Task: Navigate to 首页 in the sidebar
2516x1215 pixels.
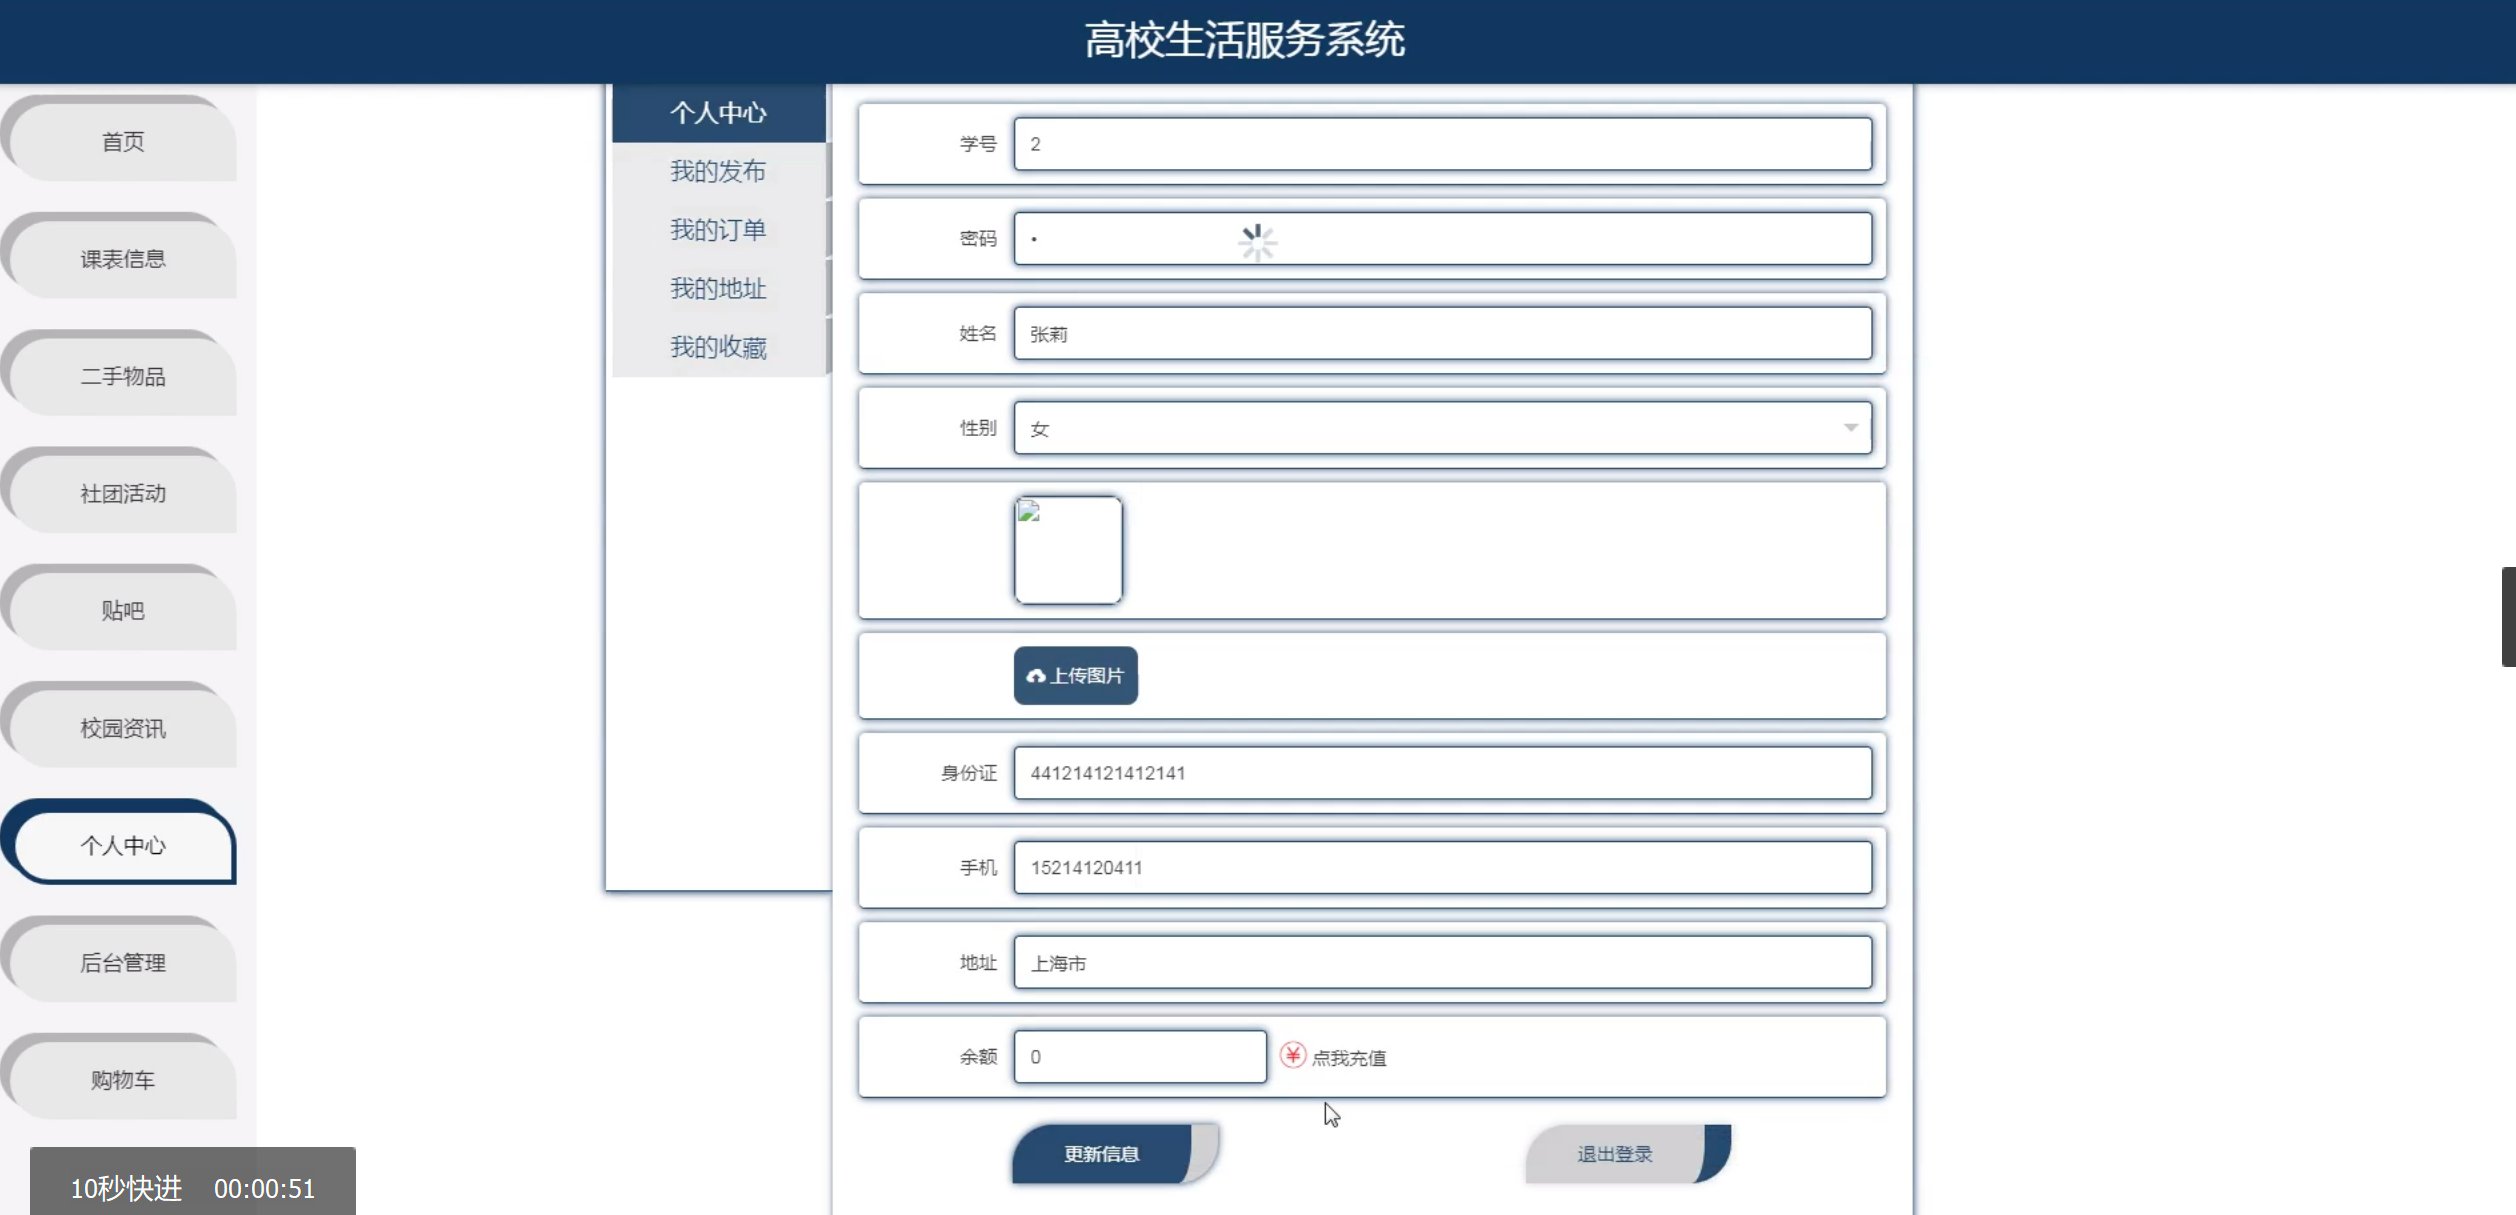Action: tap(122, 142)
